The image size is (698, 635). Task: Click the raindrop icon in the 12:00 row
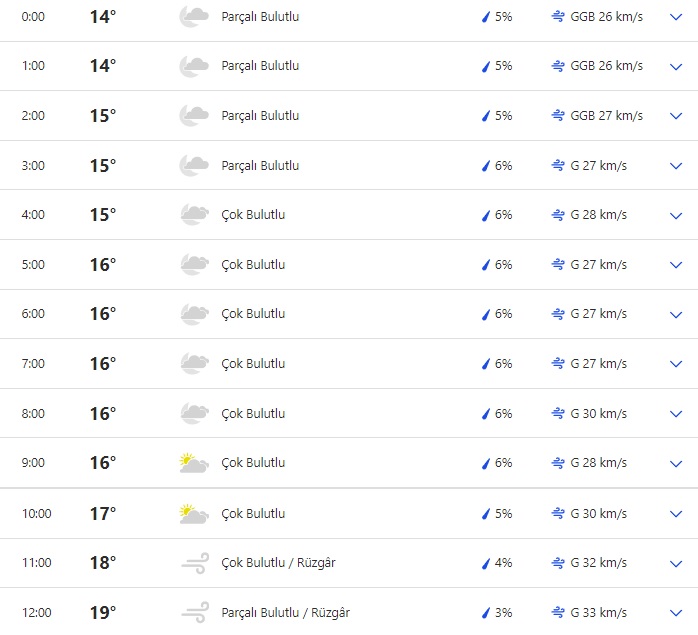click(x=486, y=613)
